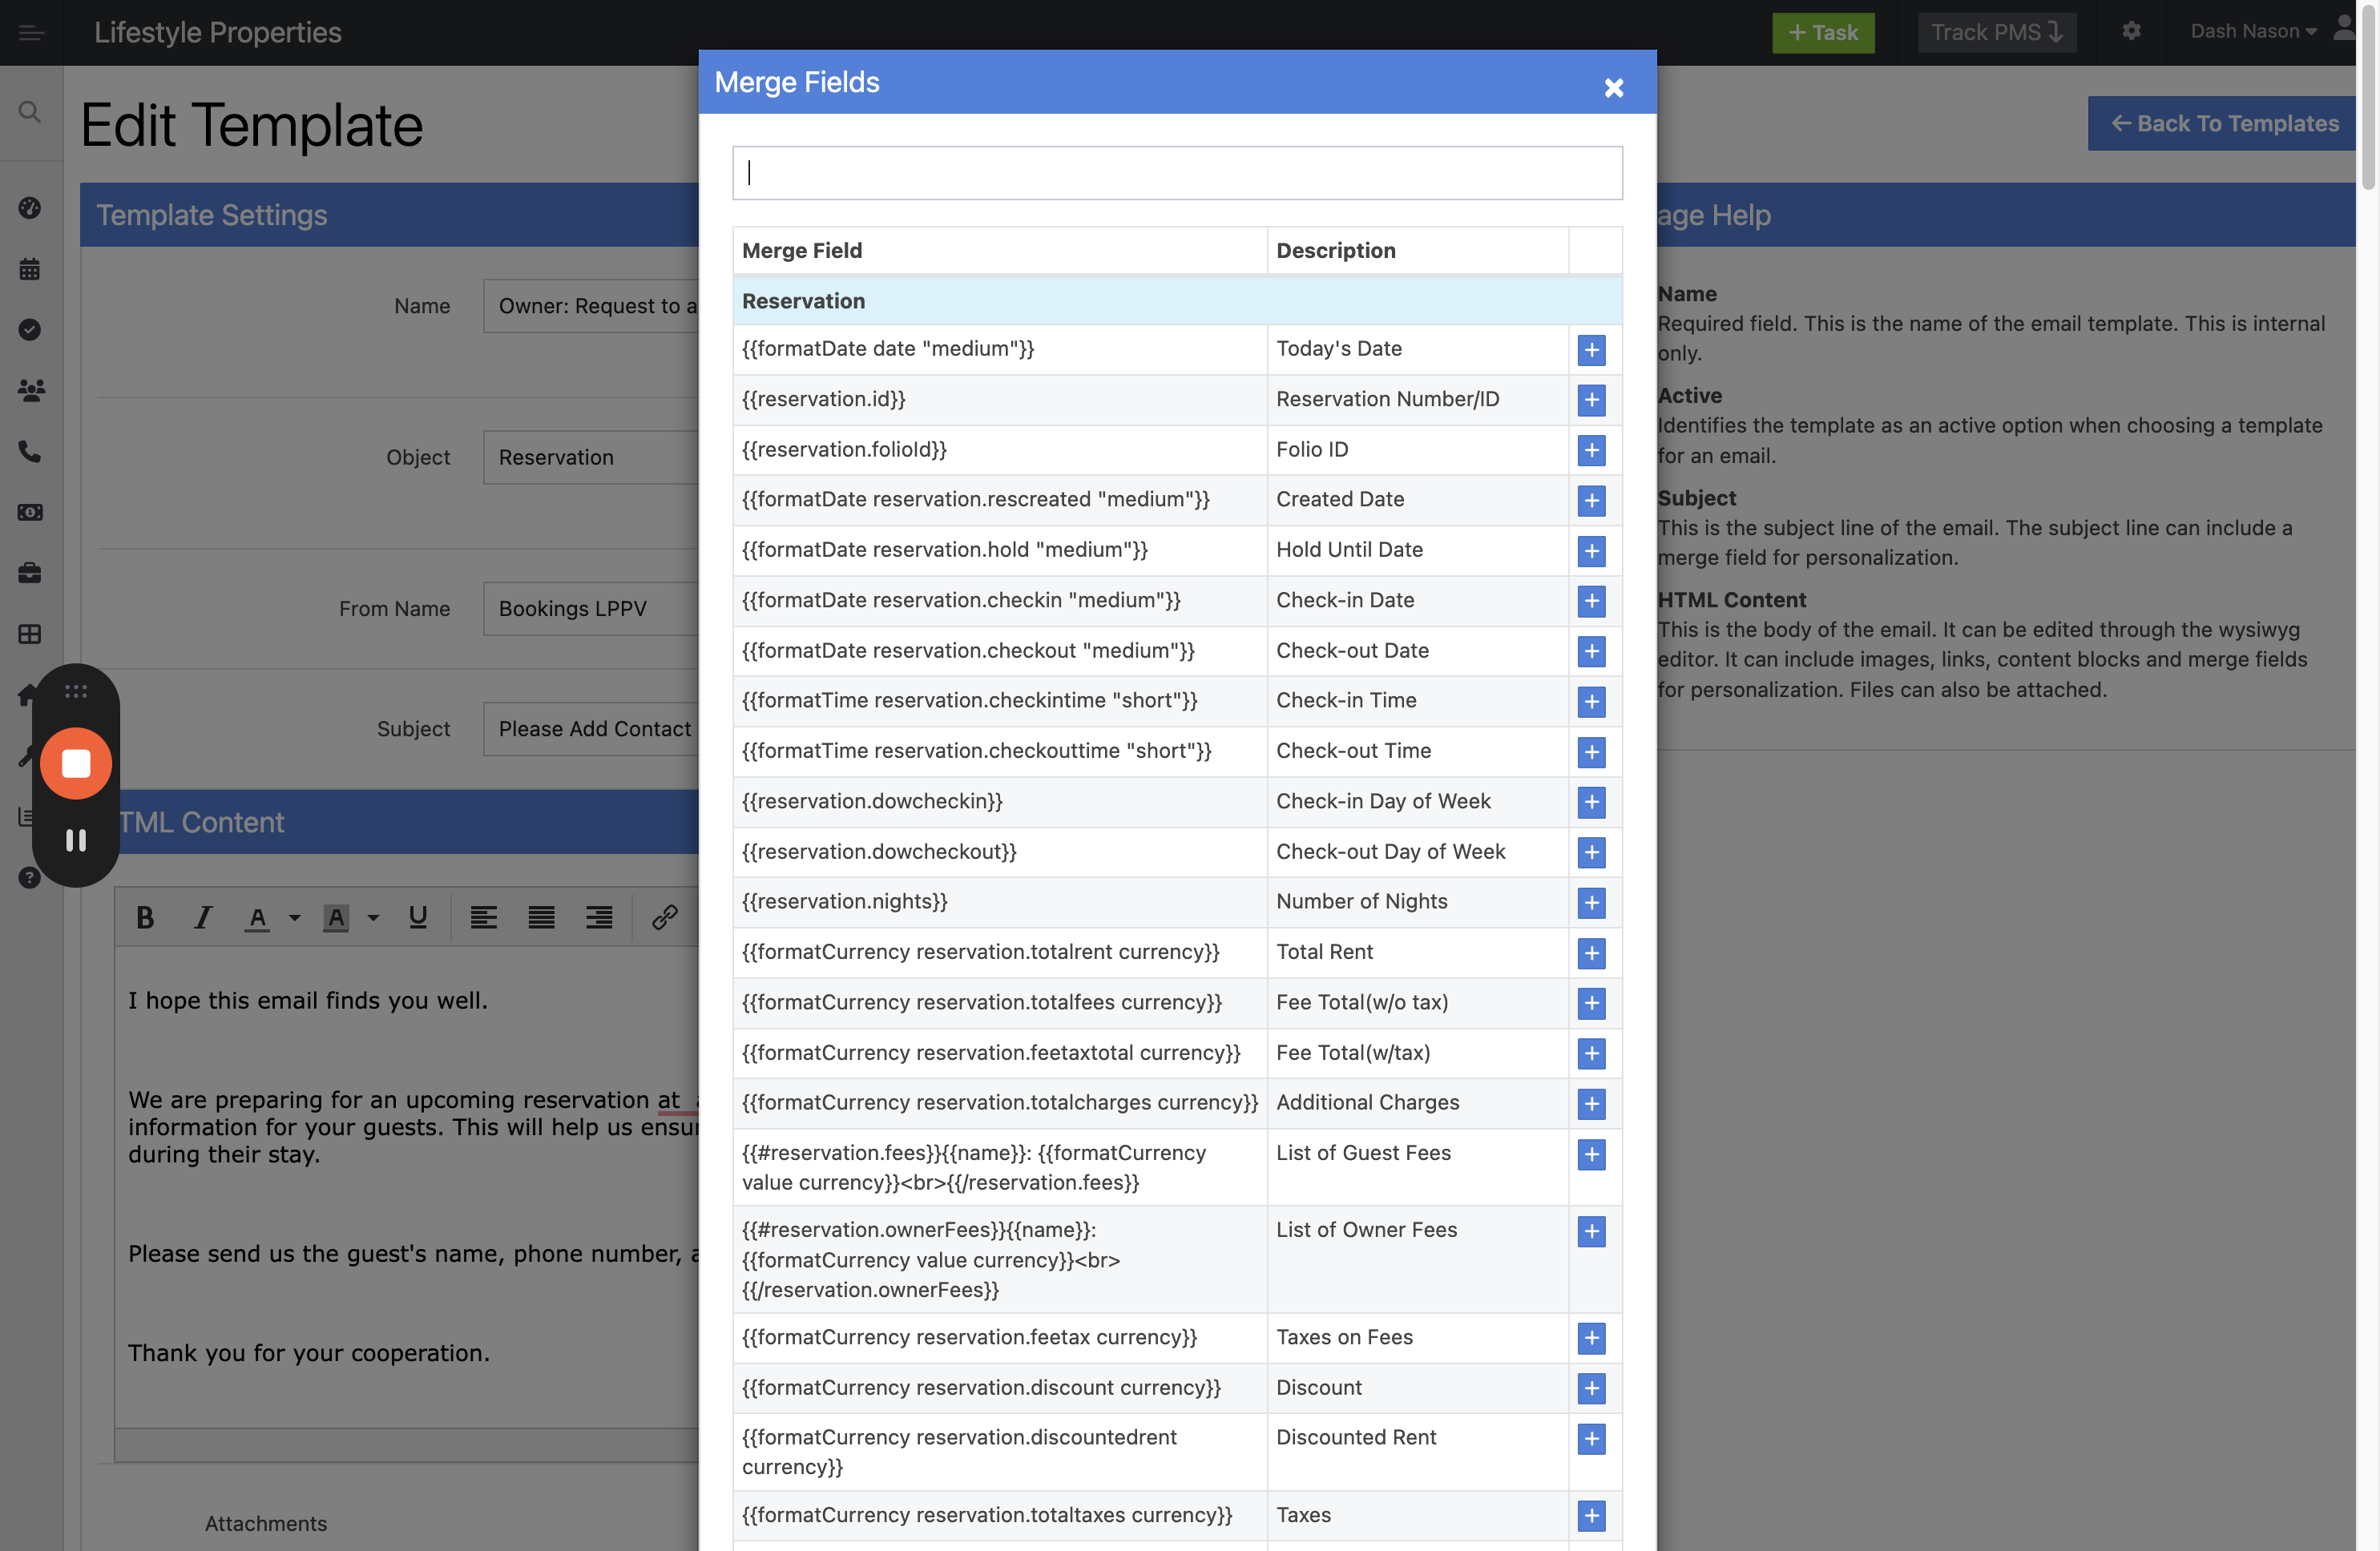2380x1551 pixels.
Task: Add Total Rent merge field
Action: point(1591,953)
